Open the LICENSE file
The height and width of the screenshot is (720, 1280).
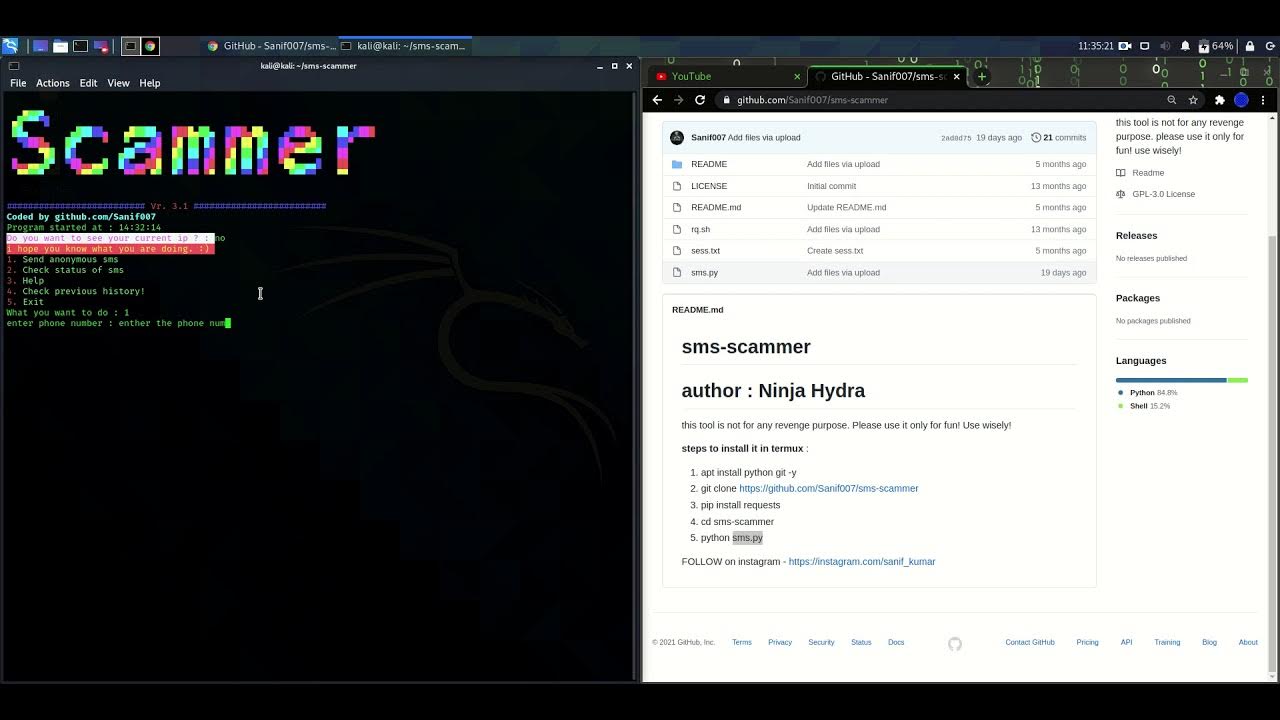click(709, 186)
